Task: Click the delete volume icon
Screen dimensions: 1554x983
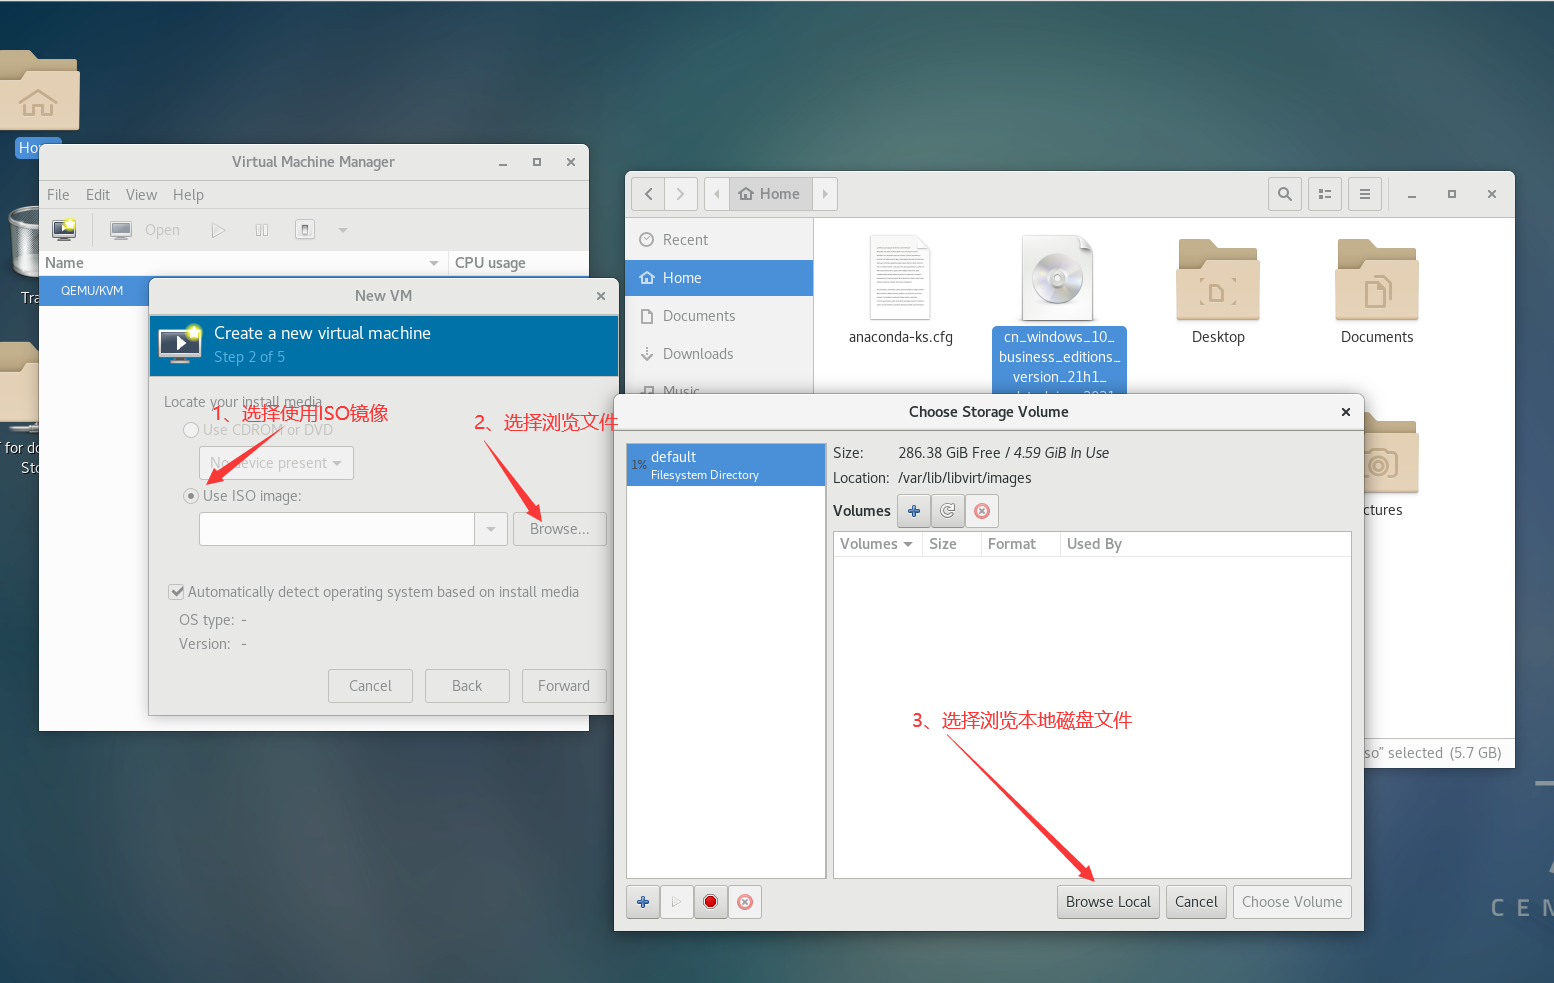Action: pyautogui.click(x=981, y=510)
